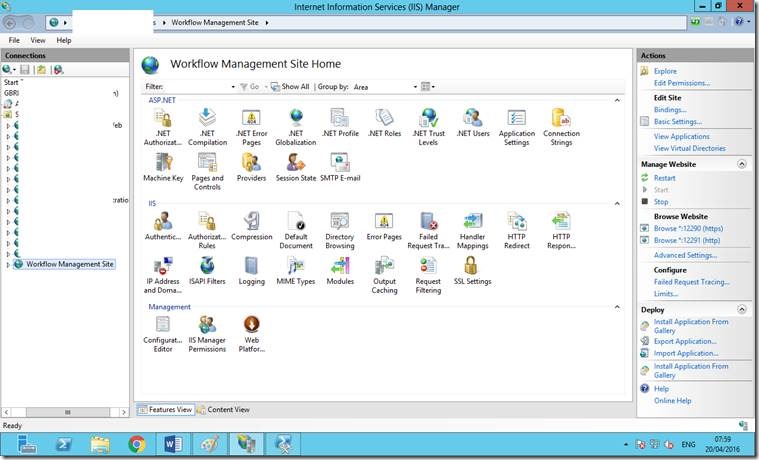Viewport: 759px width, 460px height.
Task: Open Chrome from the taskbar
Action: [x=137, y=444]
